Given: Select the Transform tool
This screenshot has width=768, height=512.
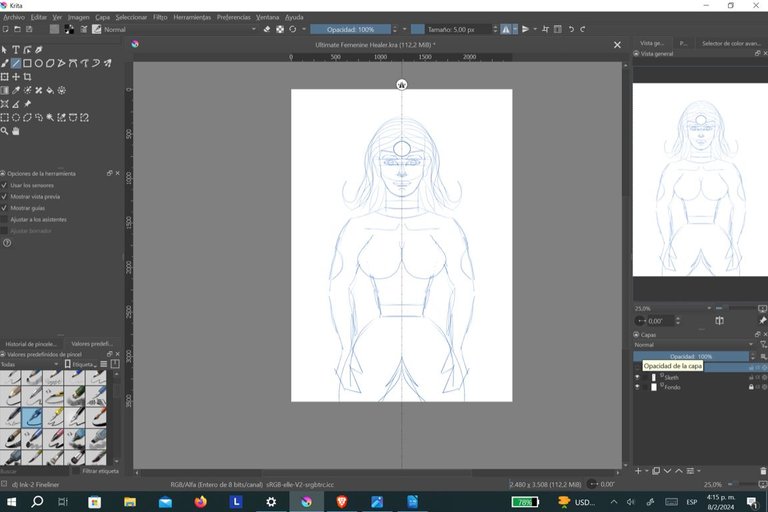Looking at the screenshot, I should coord(4,77).
